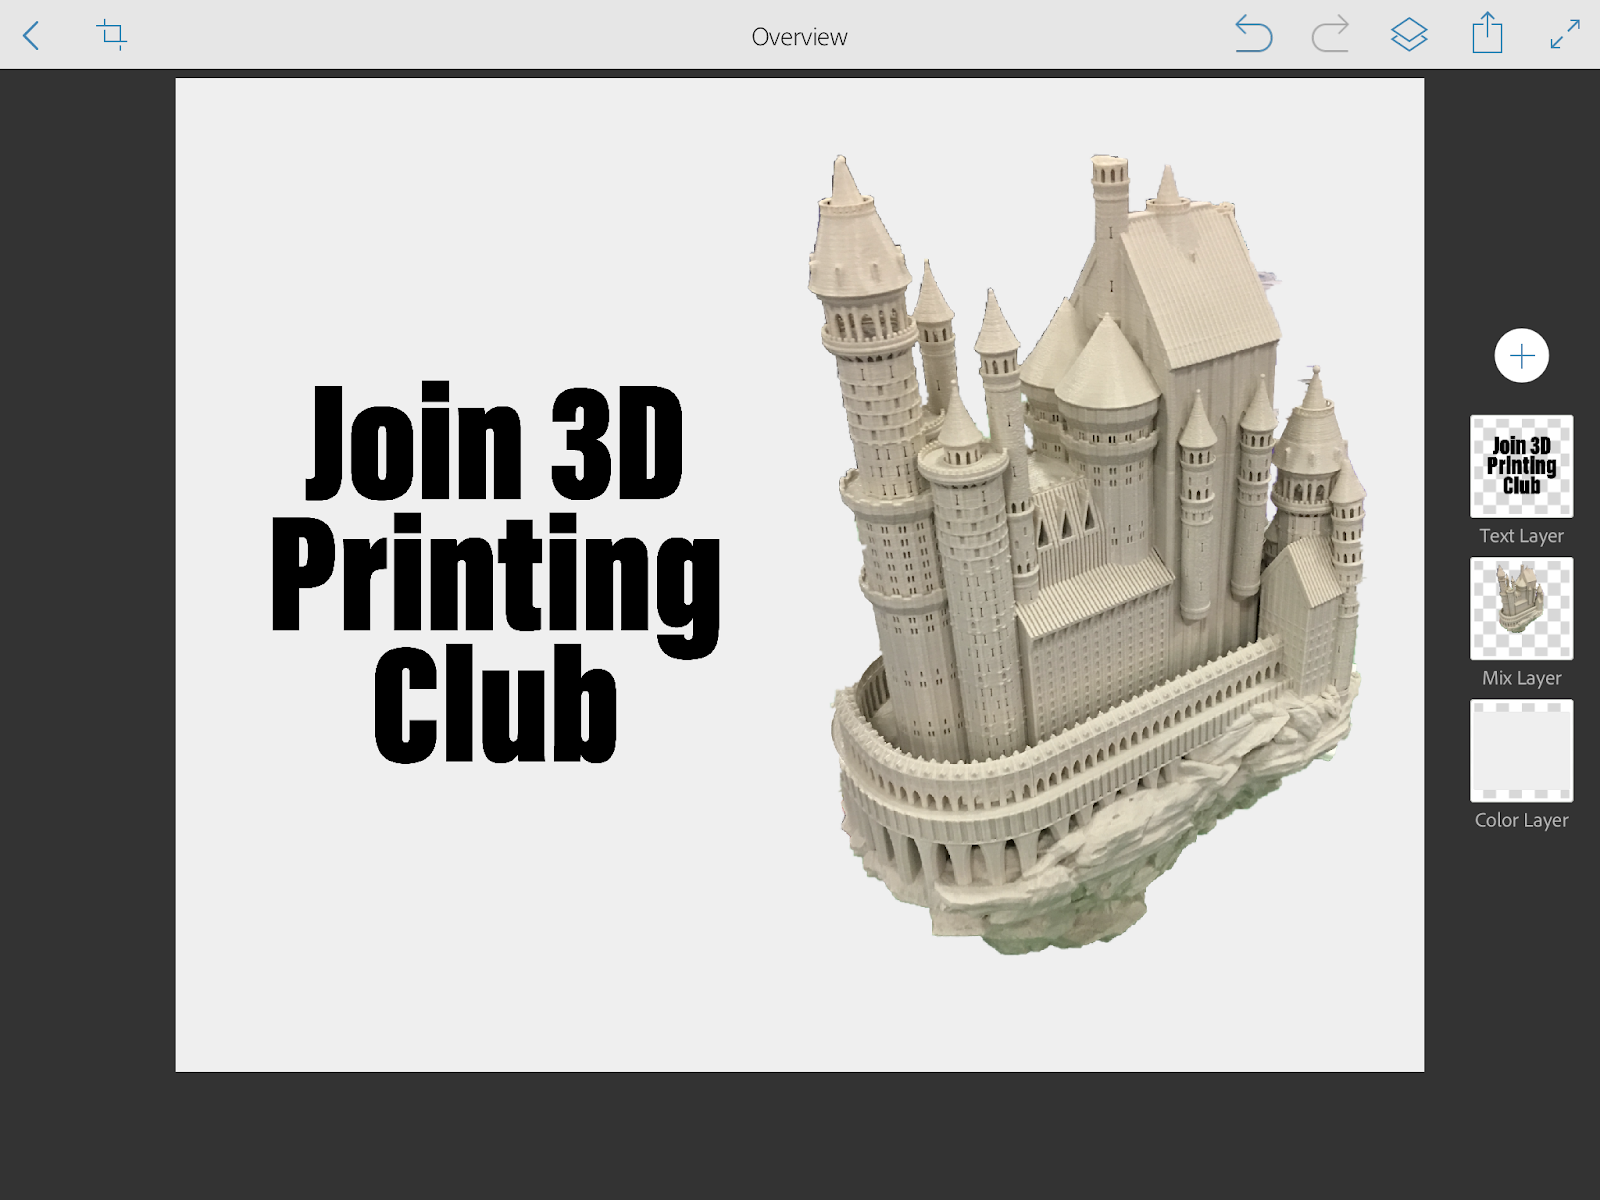Select the castle image on canvas

[1087, 553]
